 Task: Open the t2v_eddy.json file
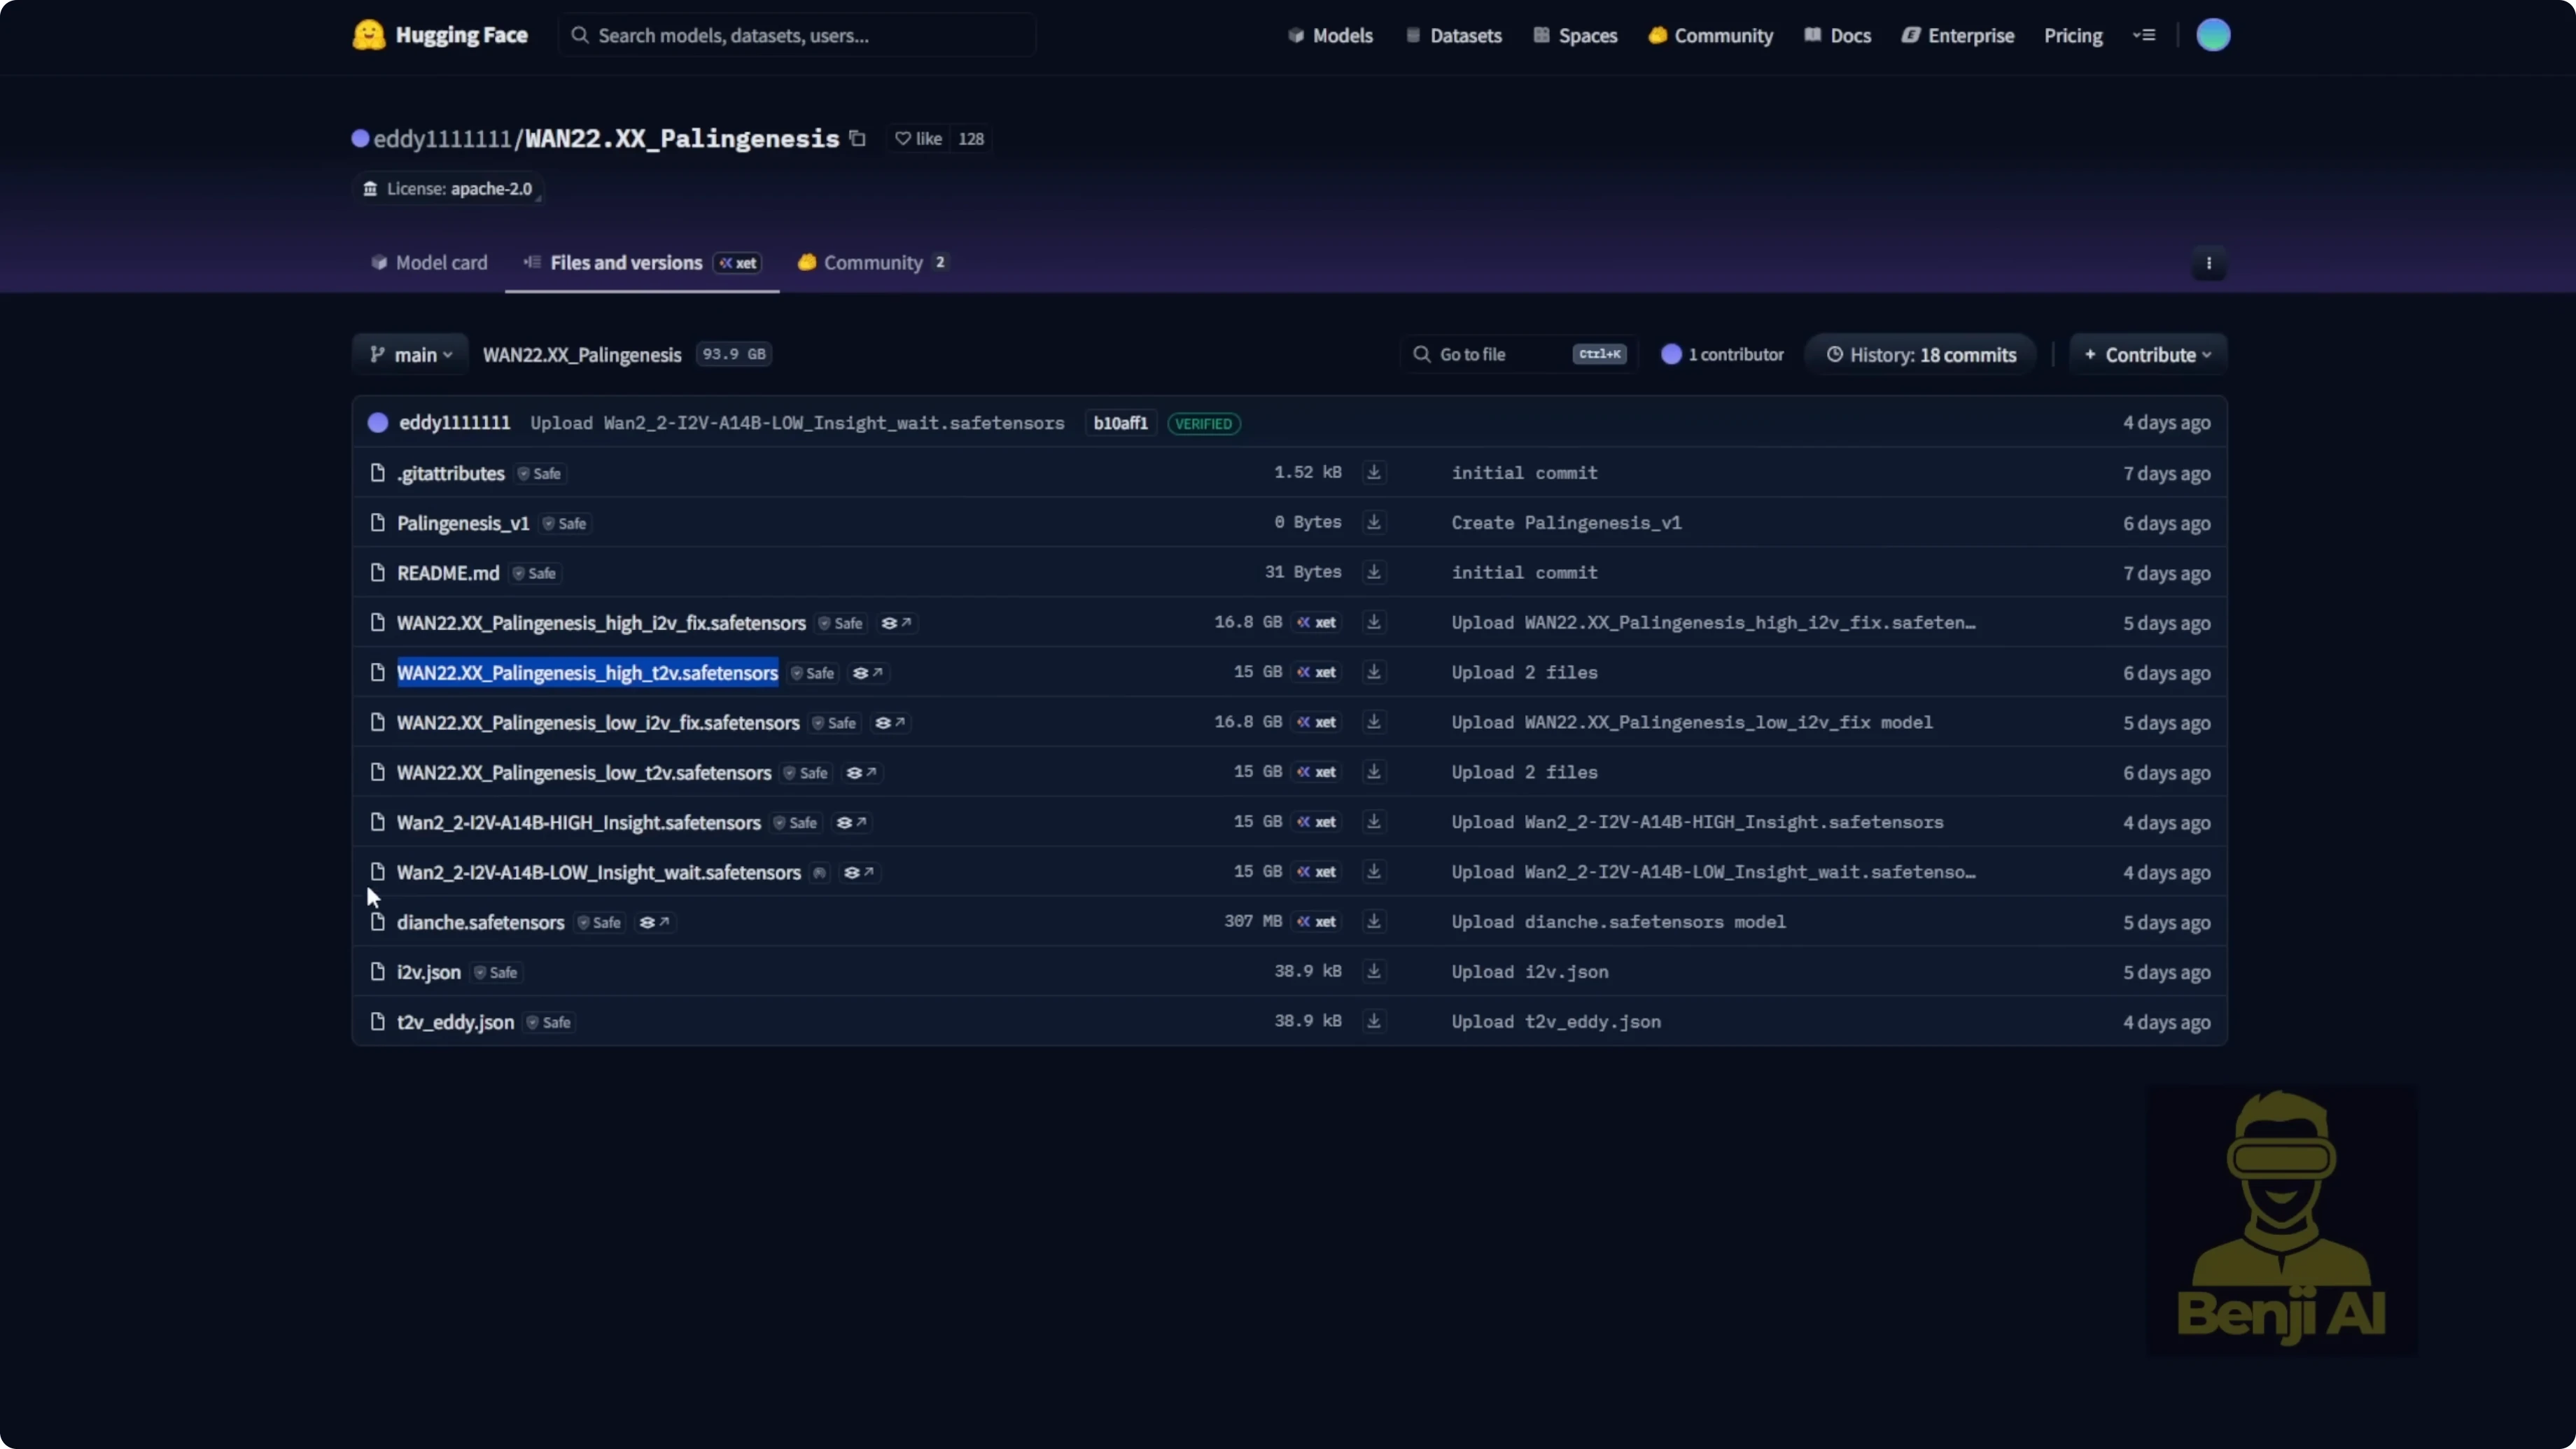[x=455, y=1021]
